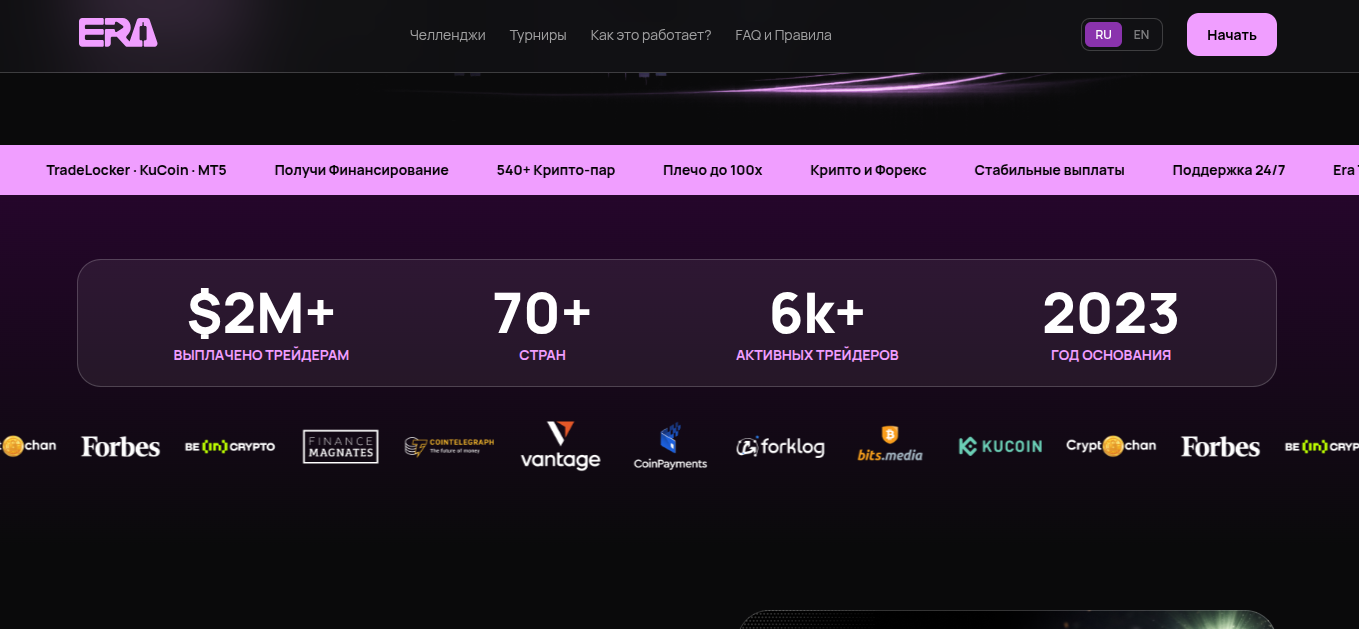Click Получи Финансирование ticker text
This screenshot has width=1359, height=629.
361,170
